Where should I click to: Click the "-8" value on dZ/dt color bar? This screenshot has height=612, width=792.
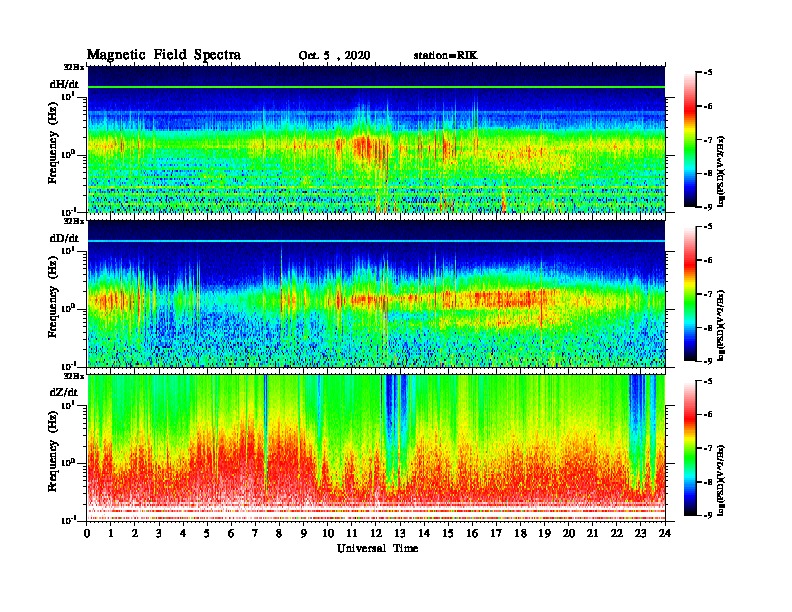click(707, 482)
